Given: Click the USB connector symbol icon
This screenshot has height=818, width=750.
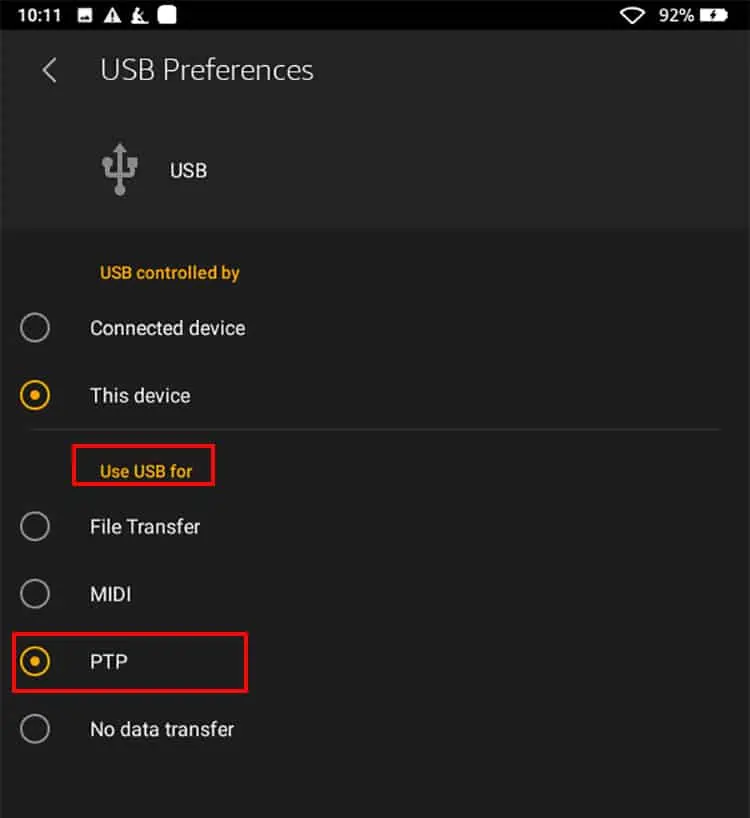Looking at the screenshot, I should 119,167.
